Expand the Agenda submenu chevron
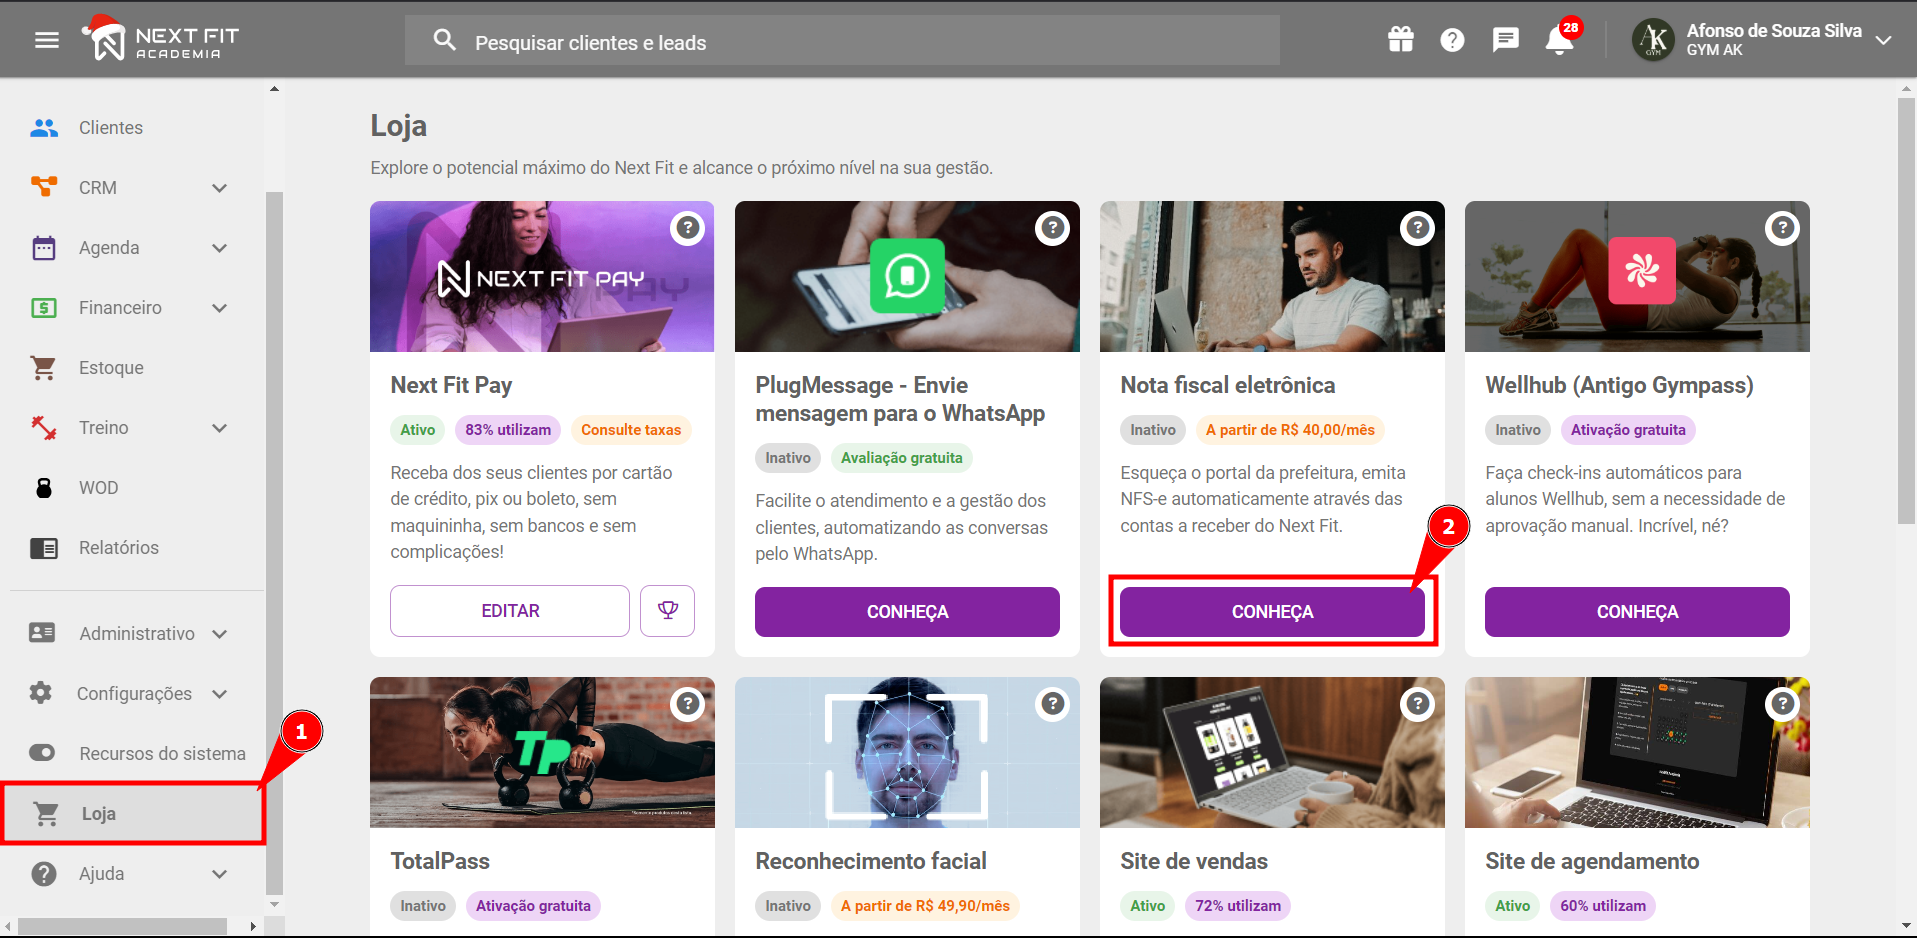Viewport: 1917px width, 938px height. pos(220,248)
